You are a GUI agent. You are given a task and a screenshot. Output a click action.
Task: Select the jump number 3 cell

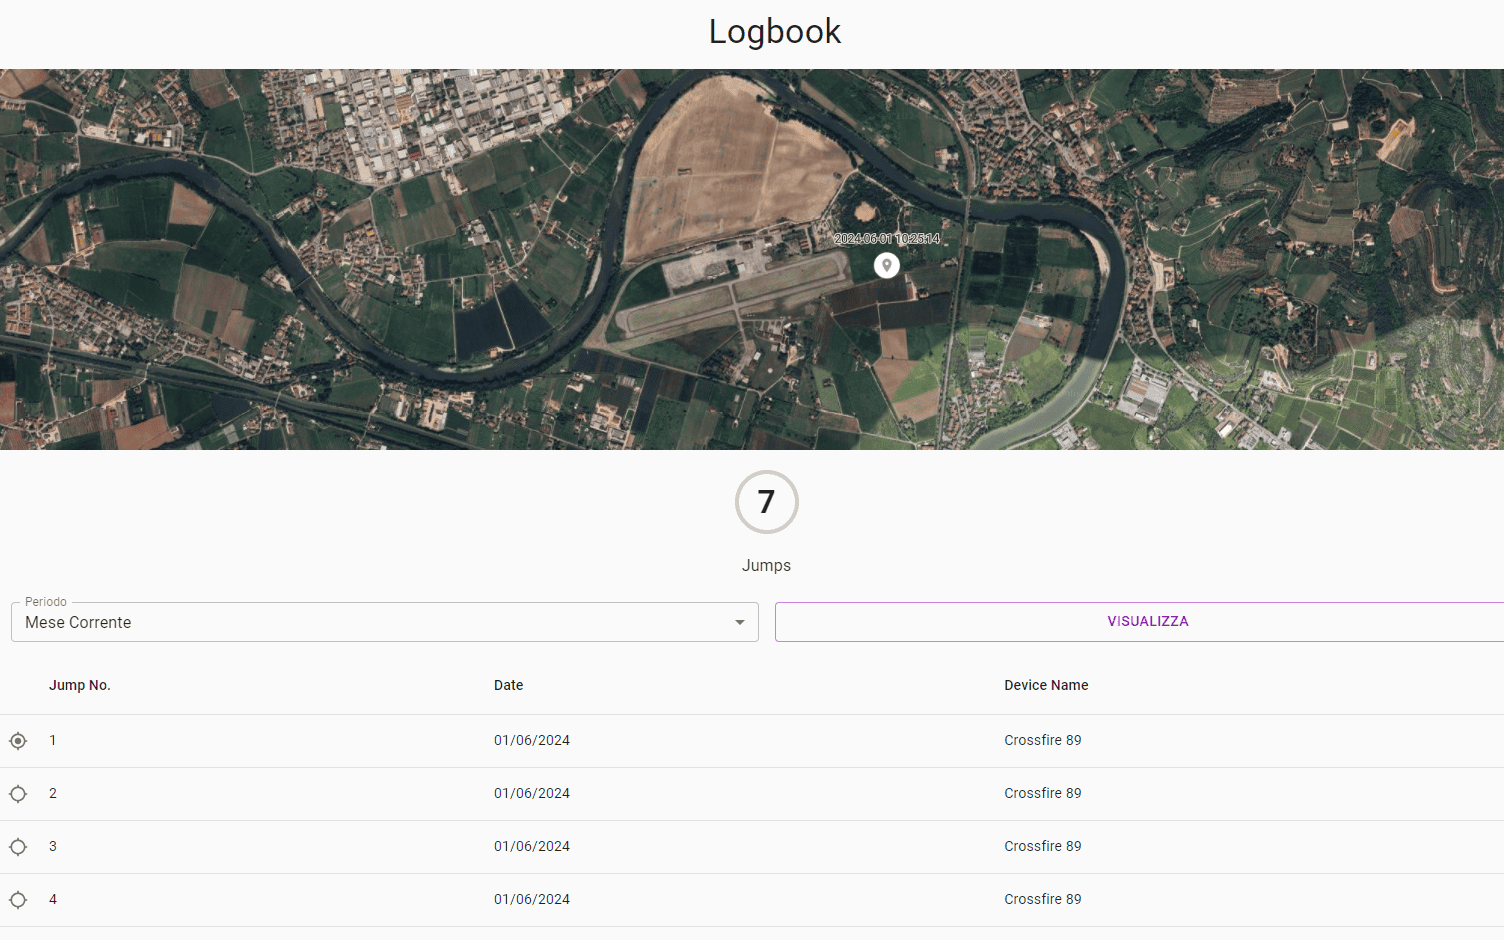coord(53,847)
